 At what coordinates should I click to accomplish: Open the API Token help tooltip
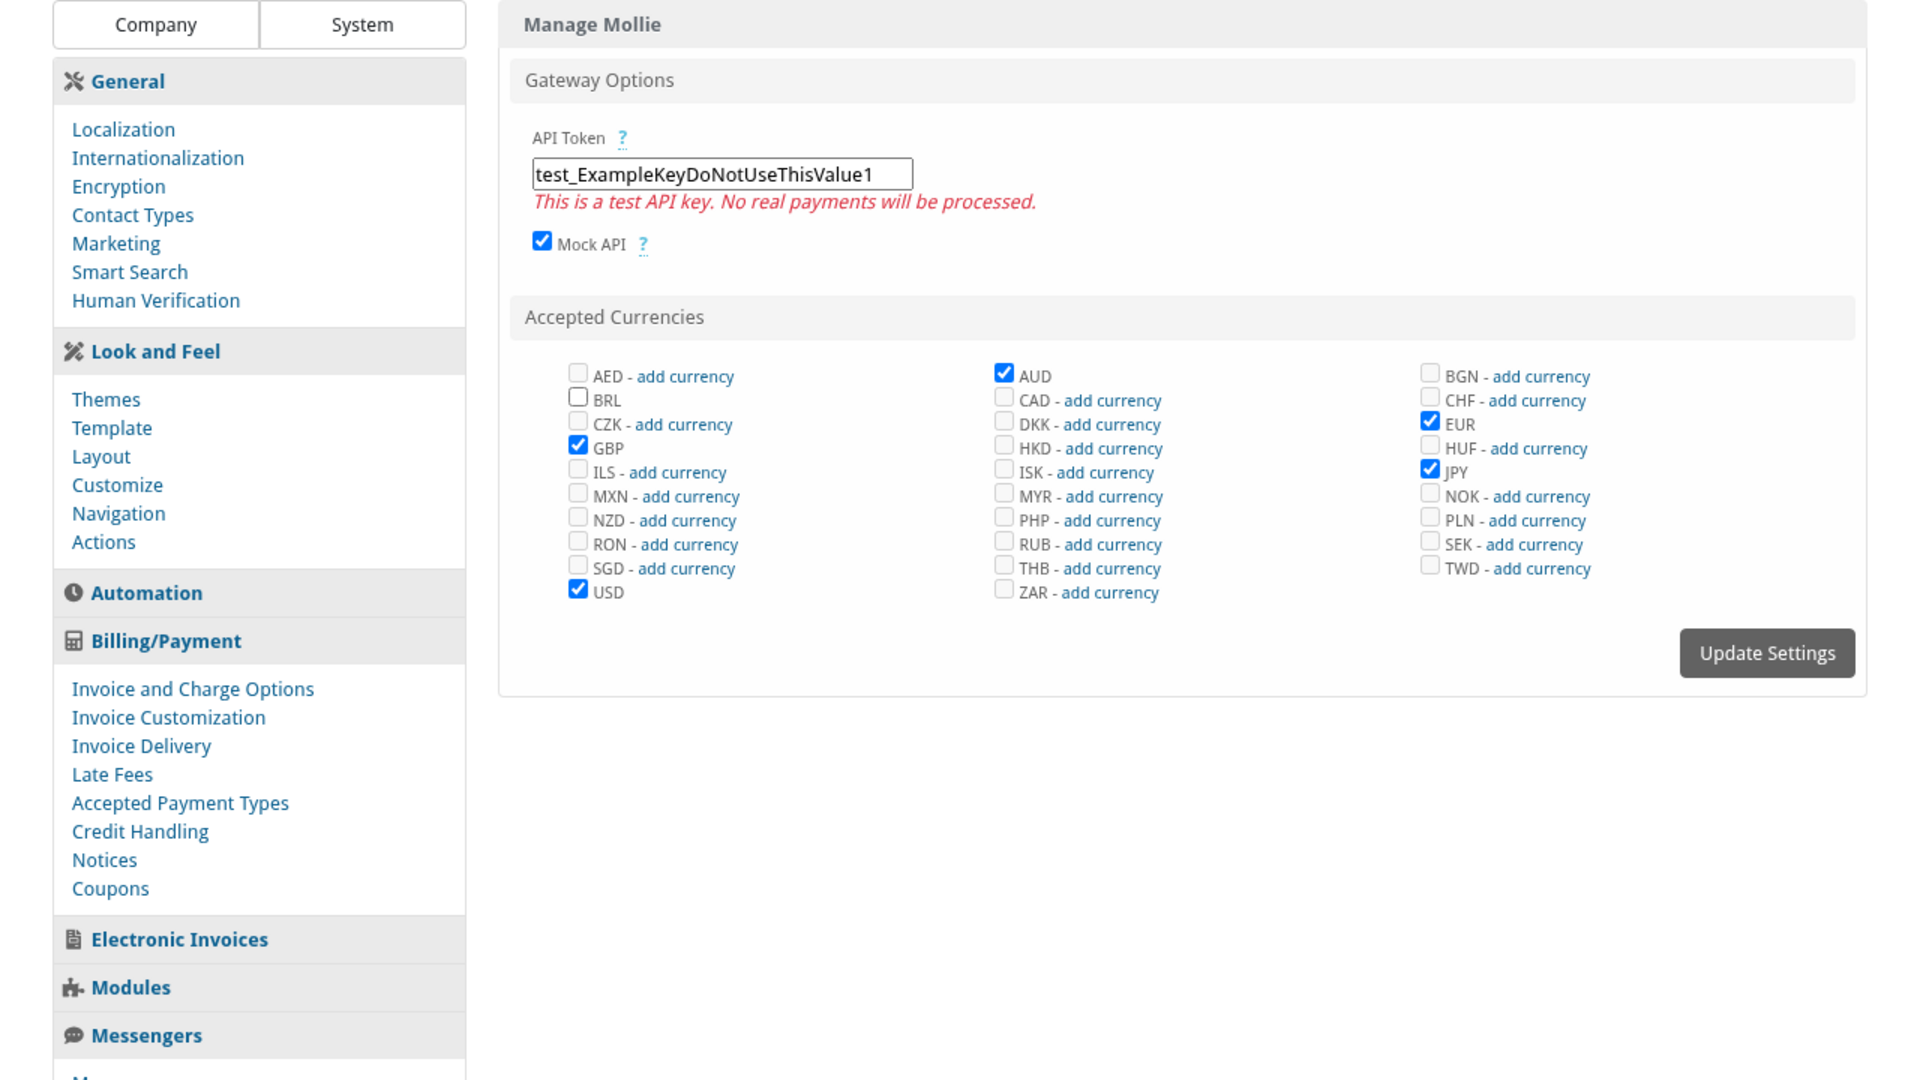[622, 139]
